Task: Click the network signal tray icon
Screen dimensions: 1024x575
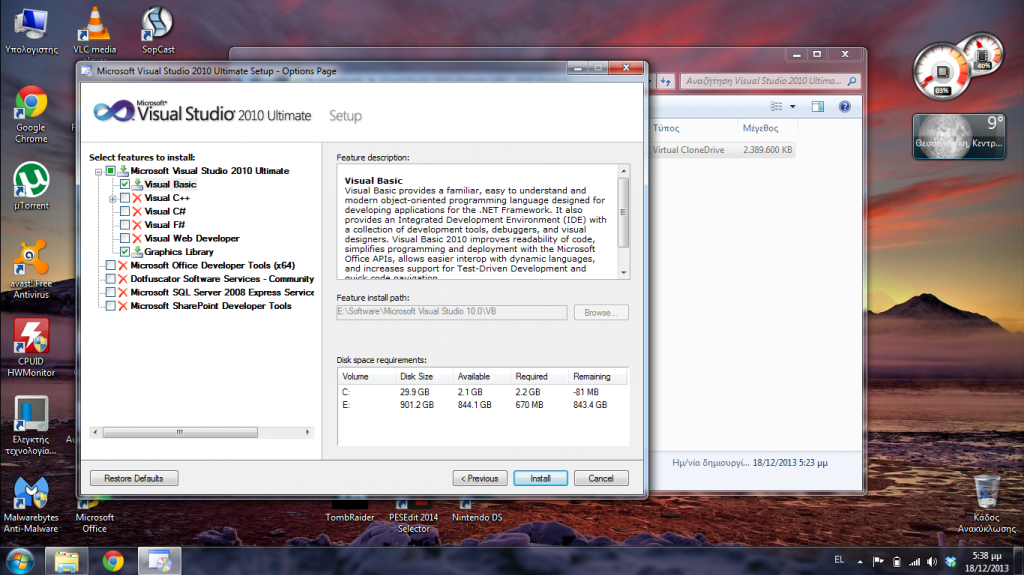Action: [x=914, y=562]
